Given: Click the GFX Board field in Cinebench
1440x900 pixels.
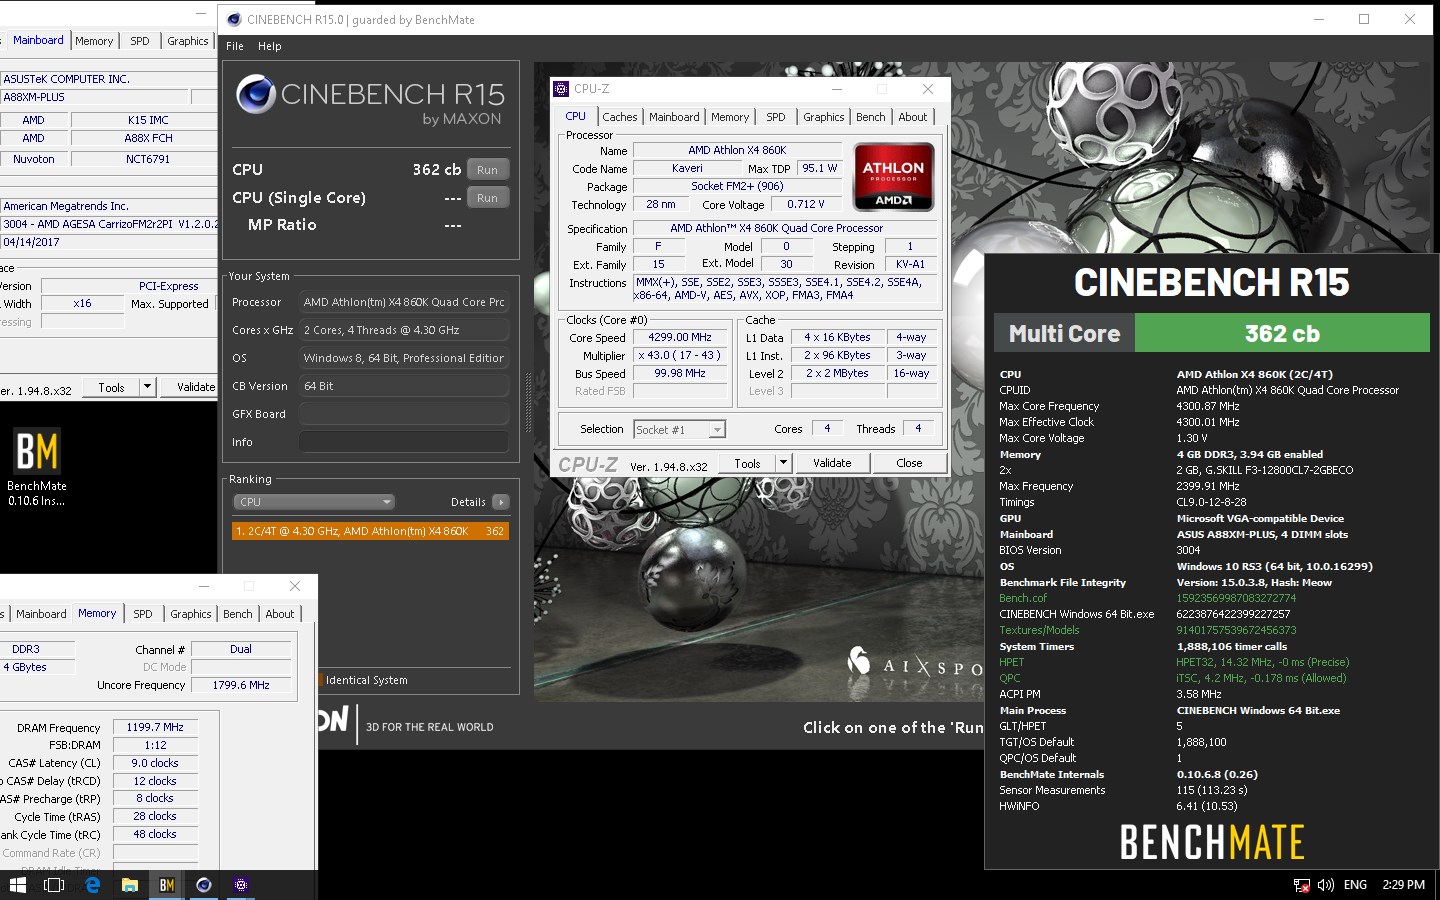Looking at the screenshot, I should (x=404, y=414).
